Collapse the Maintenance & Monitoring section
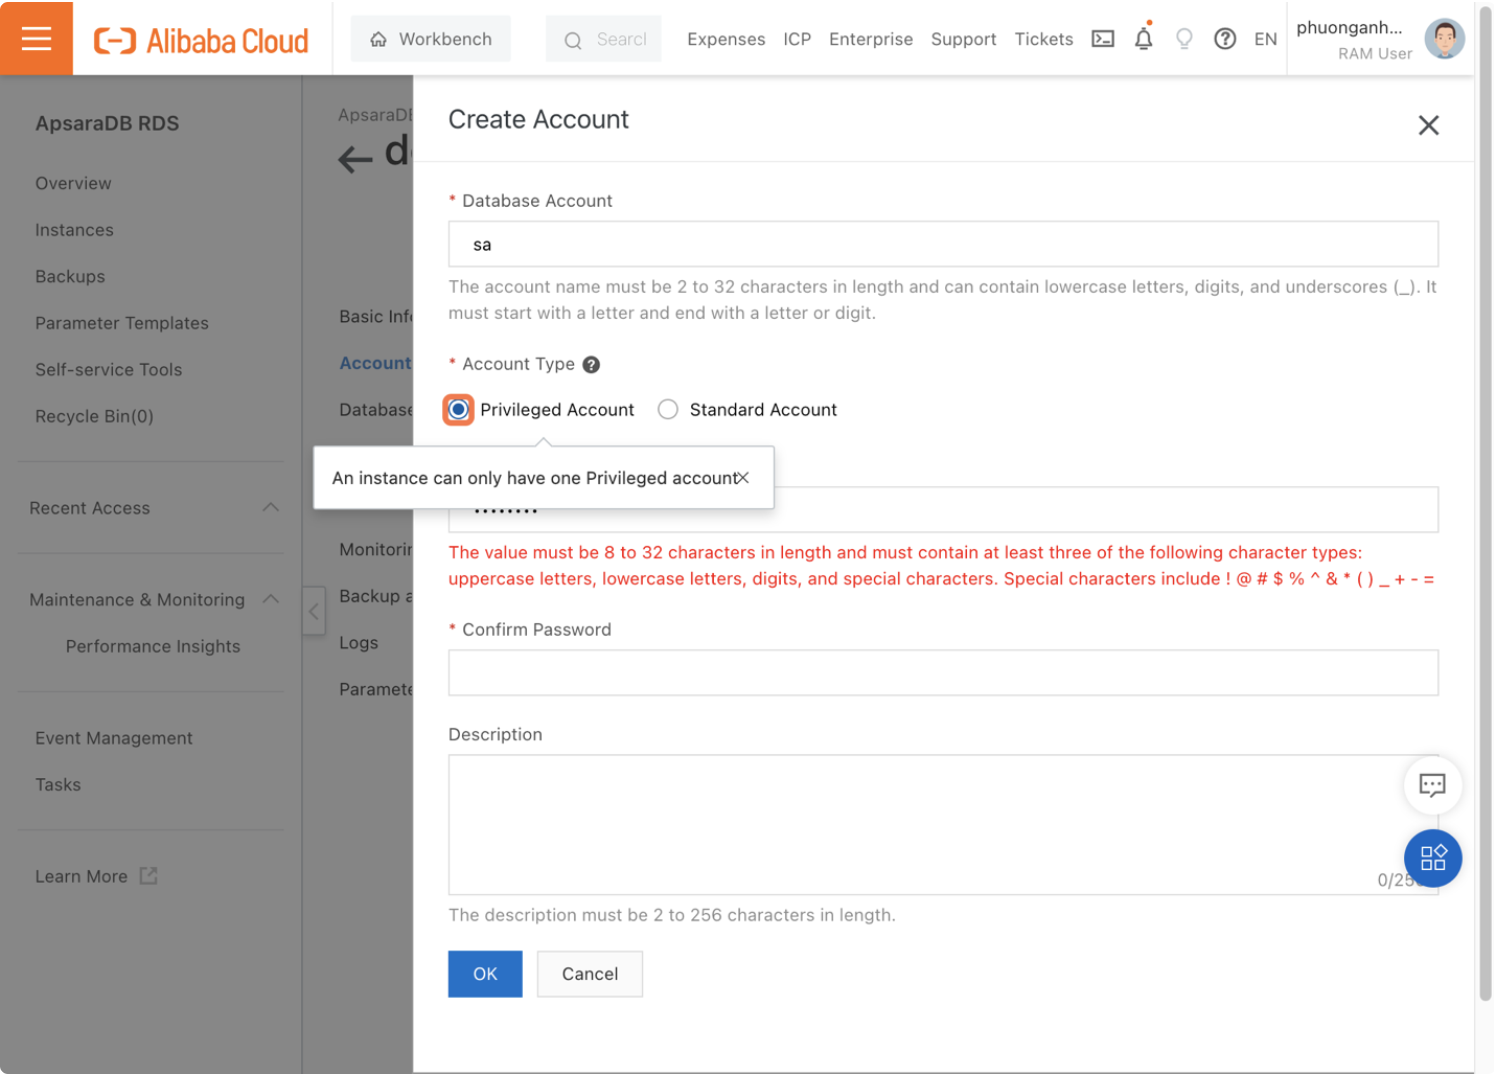This screenshot has width=1494, height=1078. (x=271, y=599)
